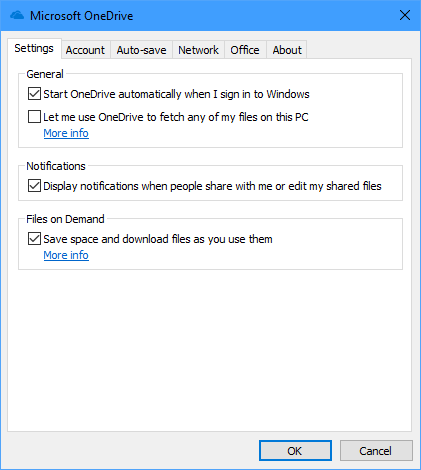Switch to the Settings tab
The image size is (421, 470).
(x=34, y=48)
